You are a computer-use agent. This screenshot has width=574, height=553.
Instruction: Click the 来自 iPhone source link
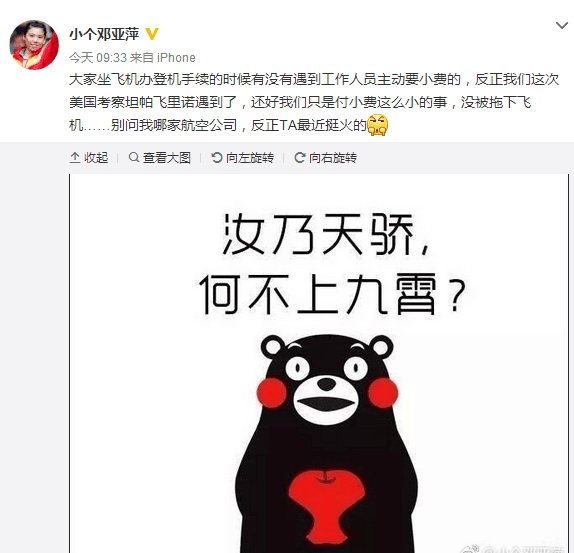click(x=163, y=58)
